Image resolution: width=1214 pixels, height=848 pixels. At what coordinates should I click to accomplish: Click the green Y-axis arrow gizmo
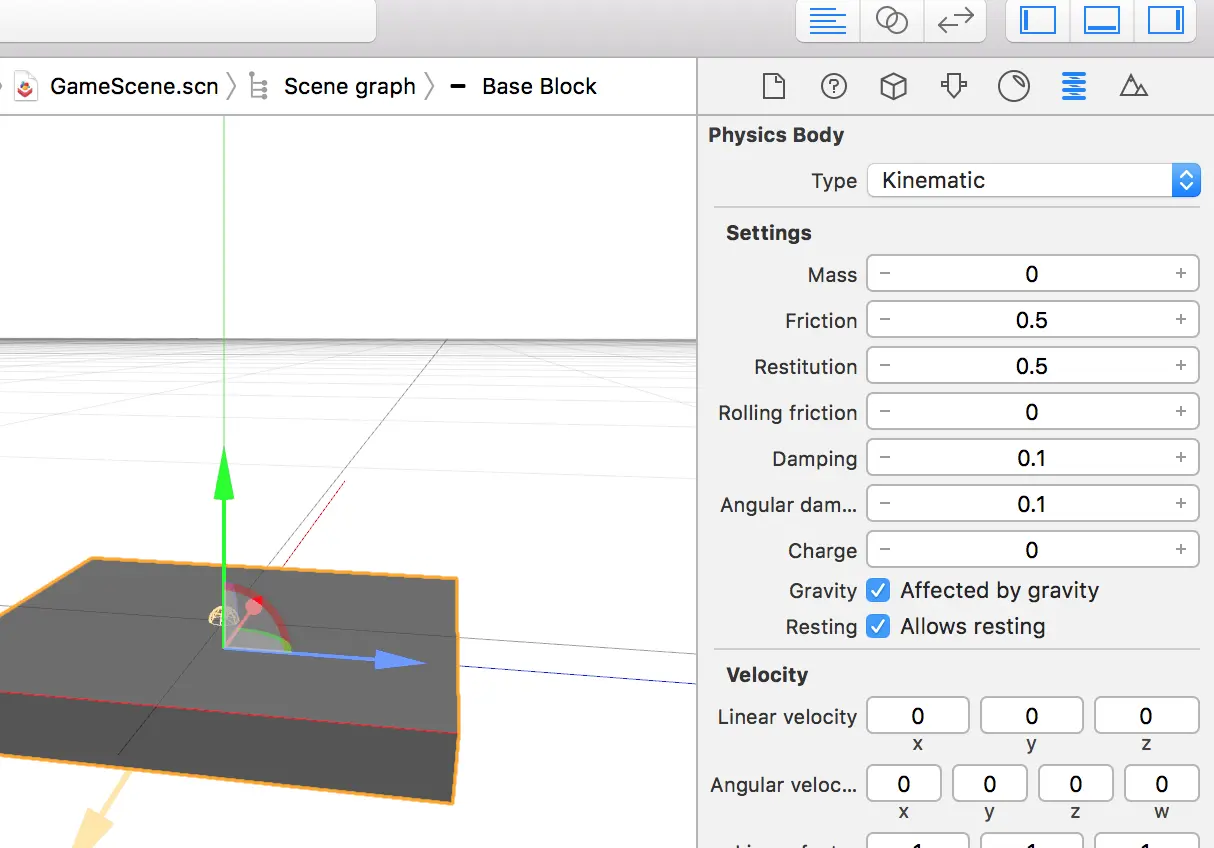pos(224,475)
